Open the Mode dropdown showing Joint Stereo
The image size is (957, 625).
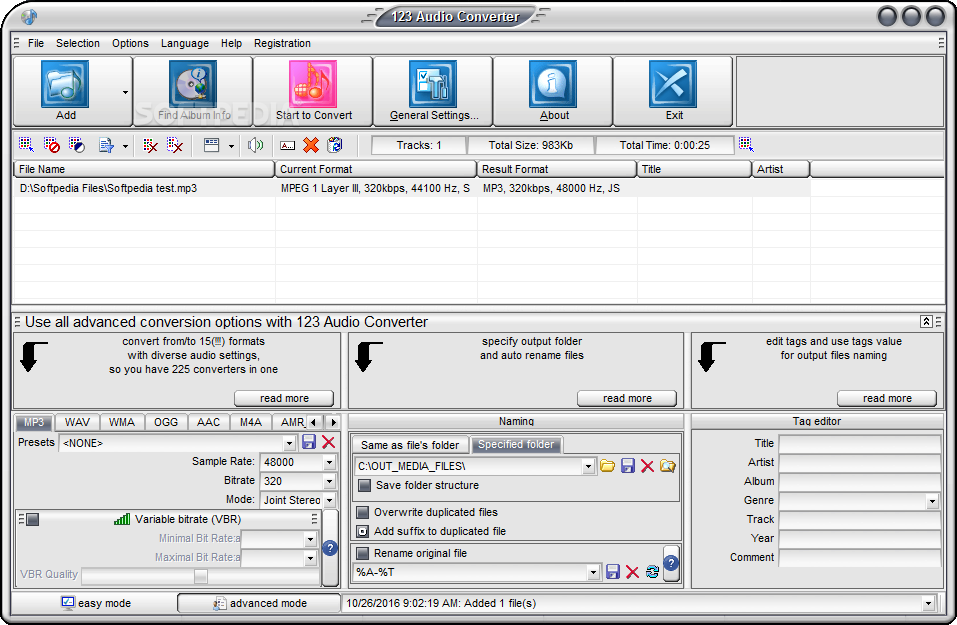point(330,500)
